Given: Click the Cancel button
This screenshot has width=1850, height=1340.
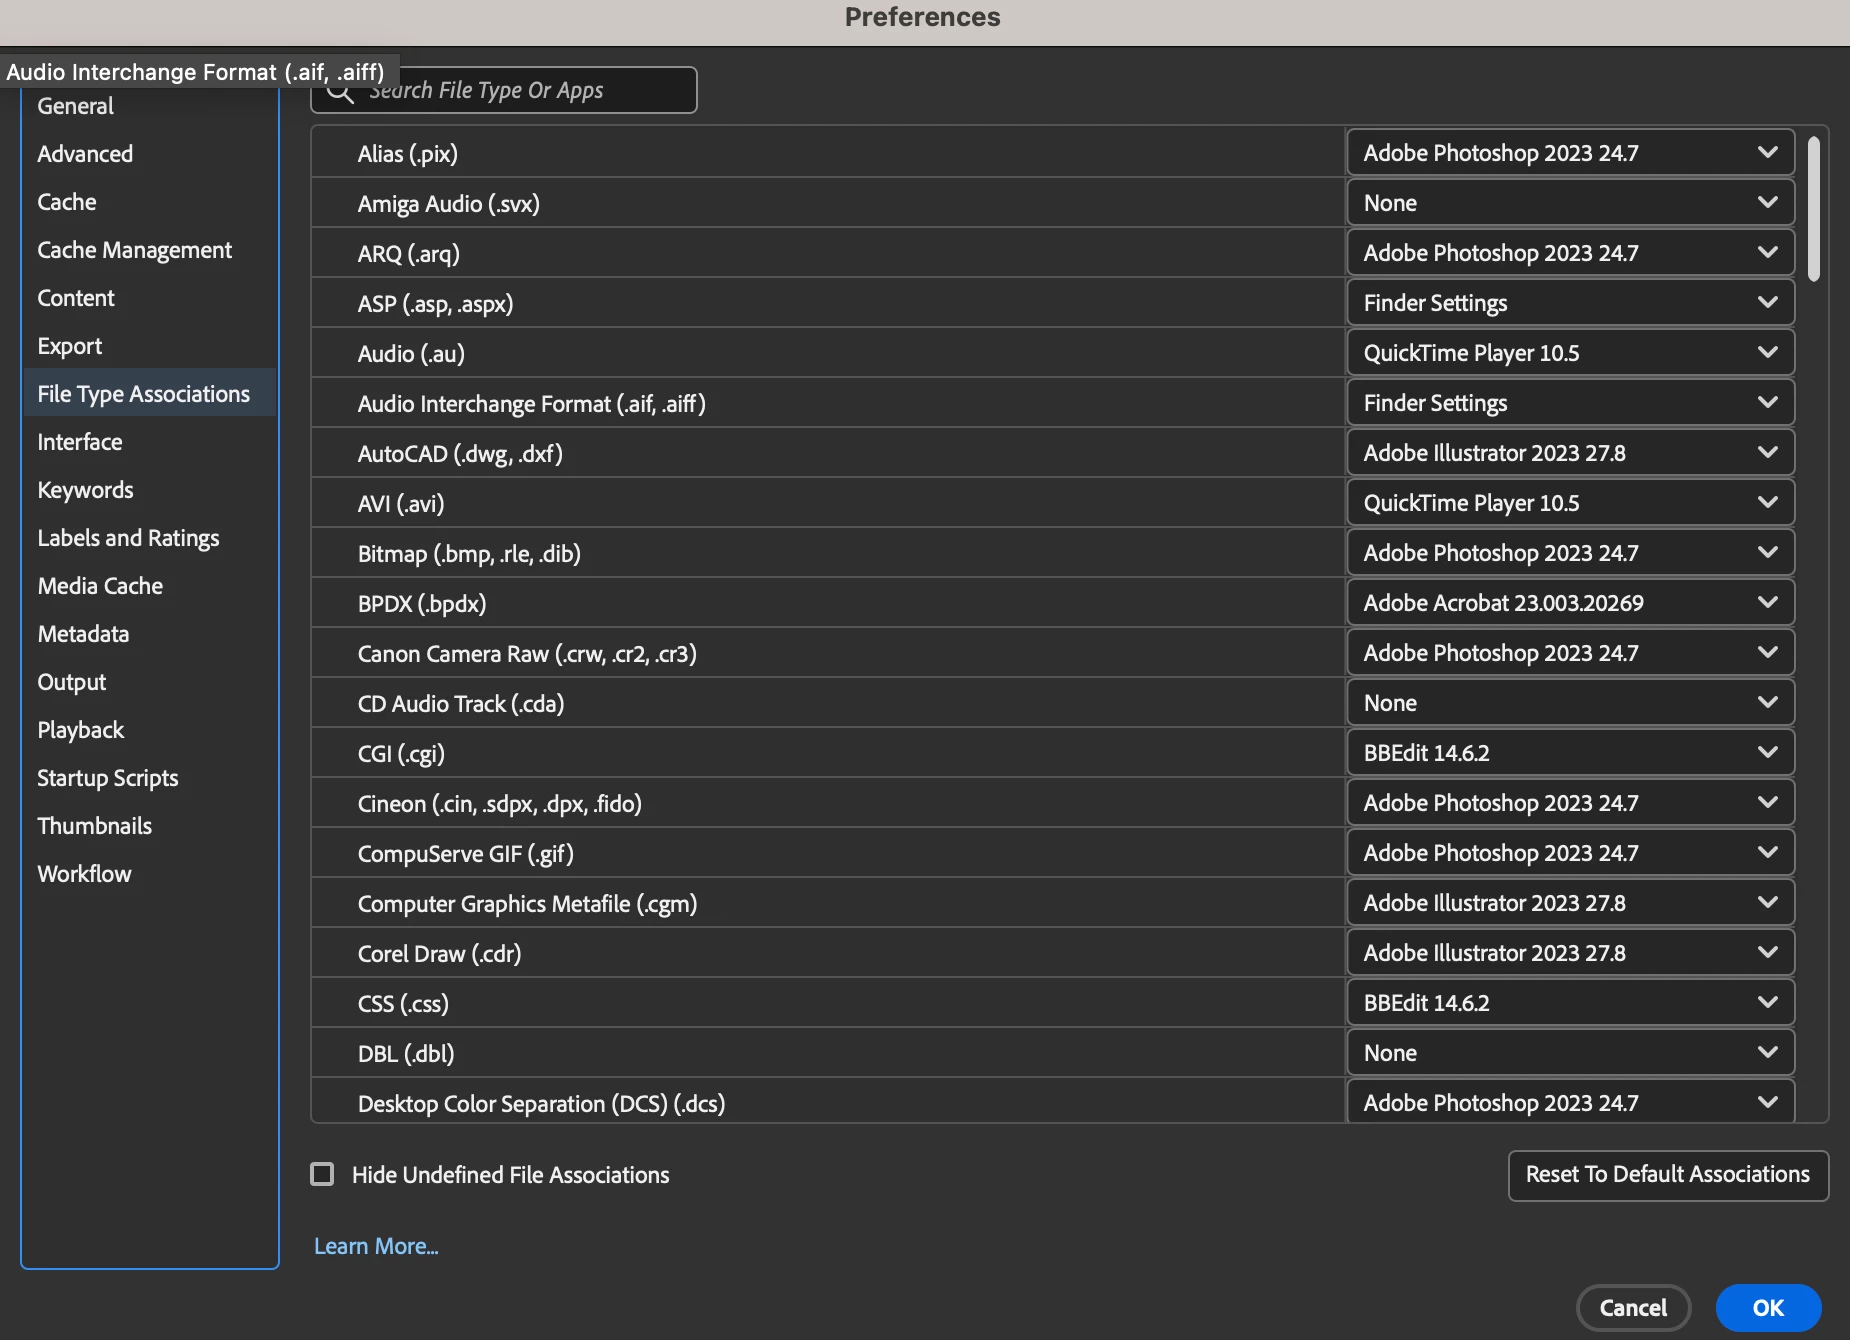Looking at the screenshot, I should click(1633, 1308).
